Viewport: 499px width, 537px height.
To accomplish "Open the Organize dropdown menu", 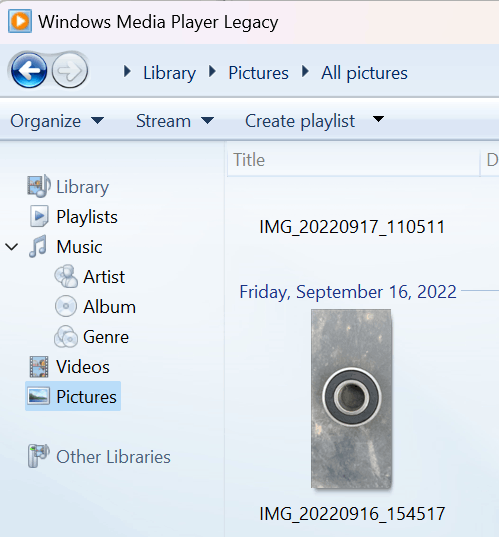I will tap(57, 121).
